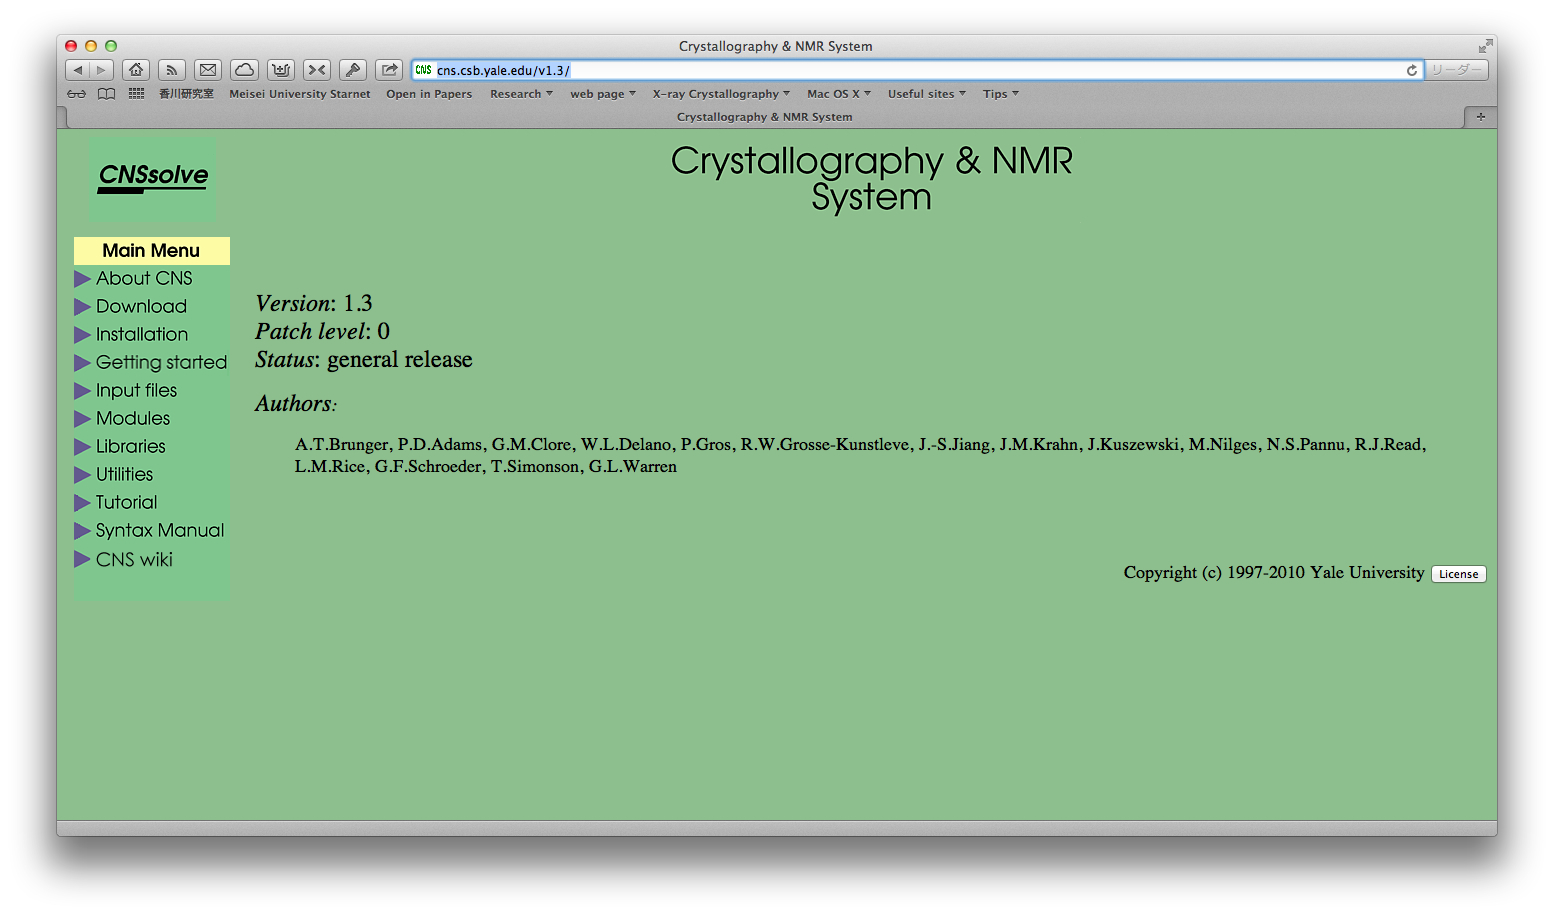
Task: Click the downloads tray toolbar icon
Action: click(x=281, y=70)
